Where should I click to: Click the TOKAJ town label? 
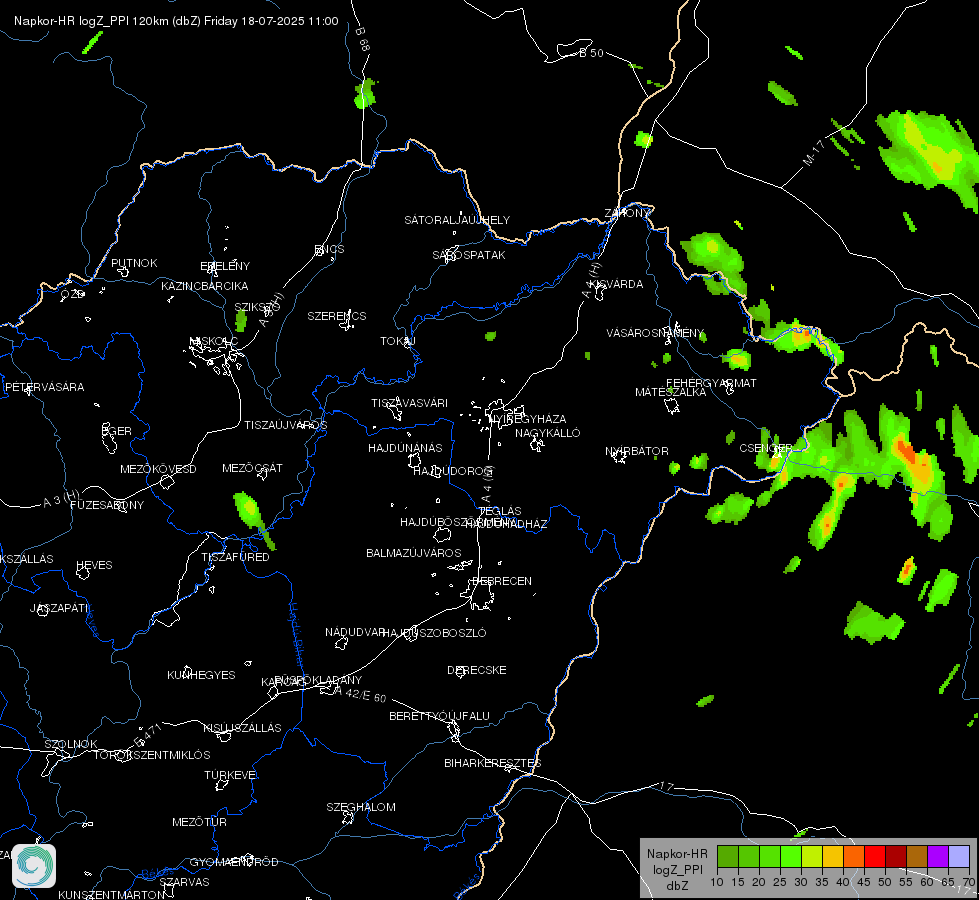click(398, 341)
